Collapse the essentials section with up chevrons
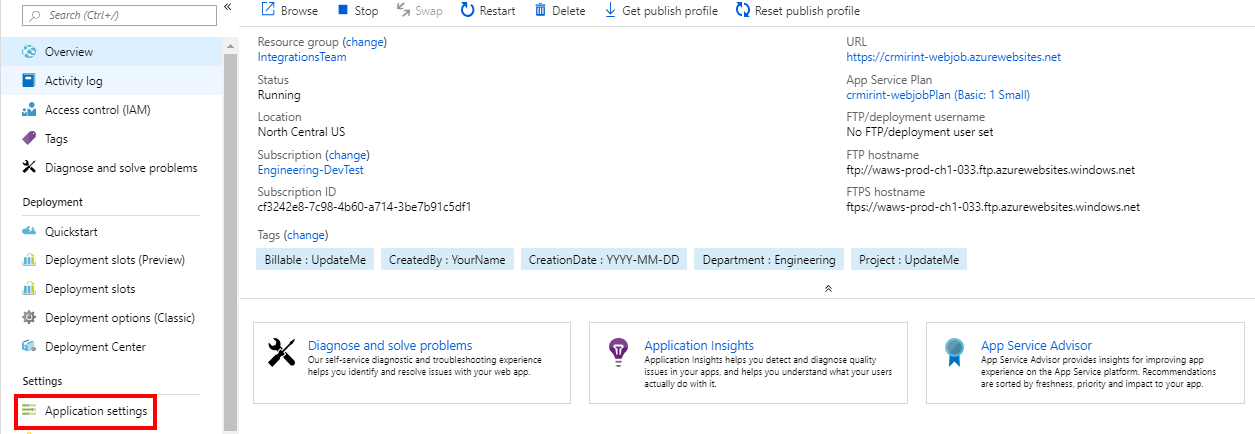The width and height of the screenshot is (1255, 434). [828, 288]
